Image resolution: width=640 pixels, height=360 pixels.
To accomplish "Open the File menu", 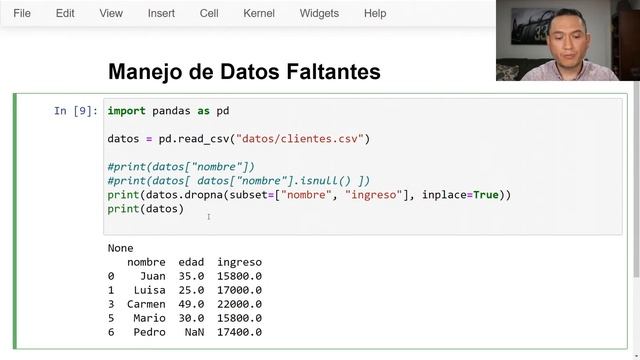I will click(22, 13).
